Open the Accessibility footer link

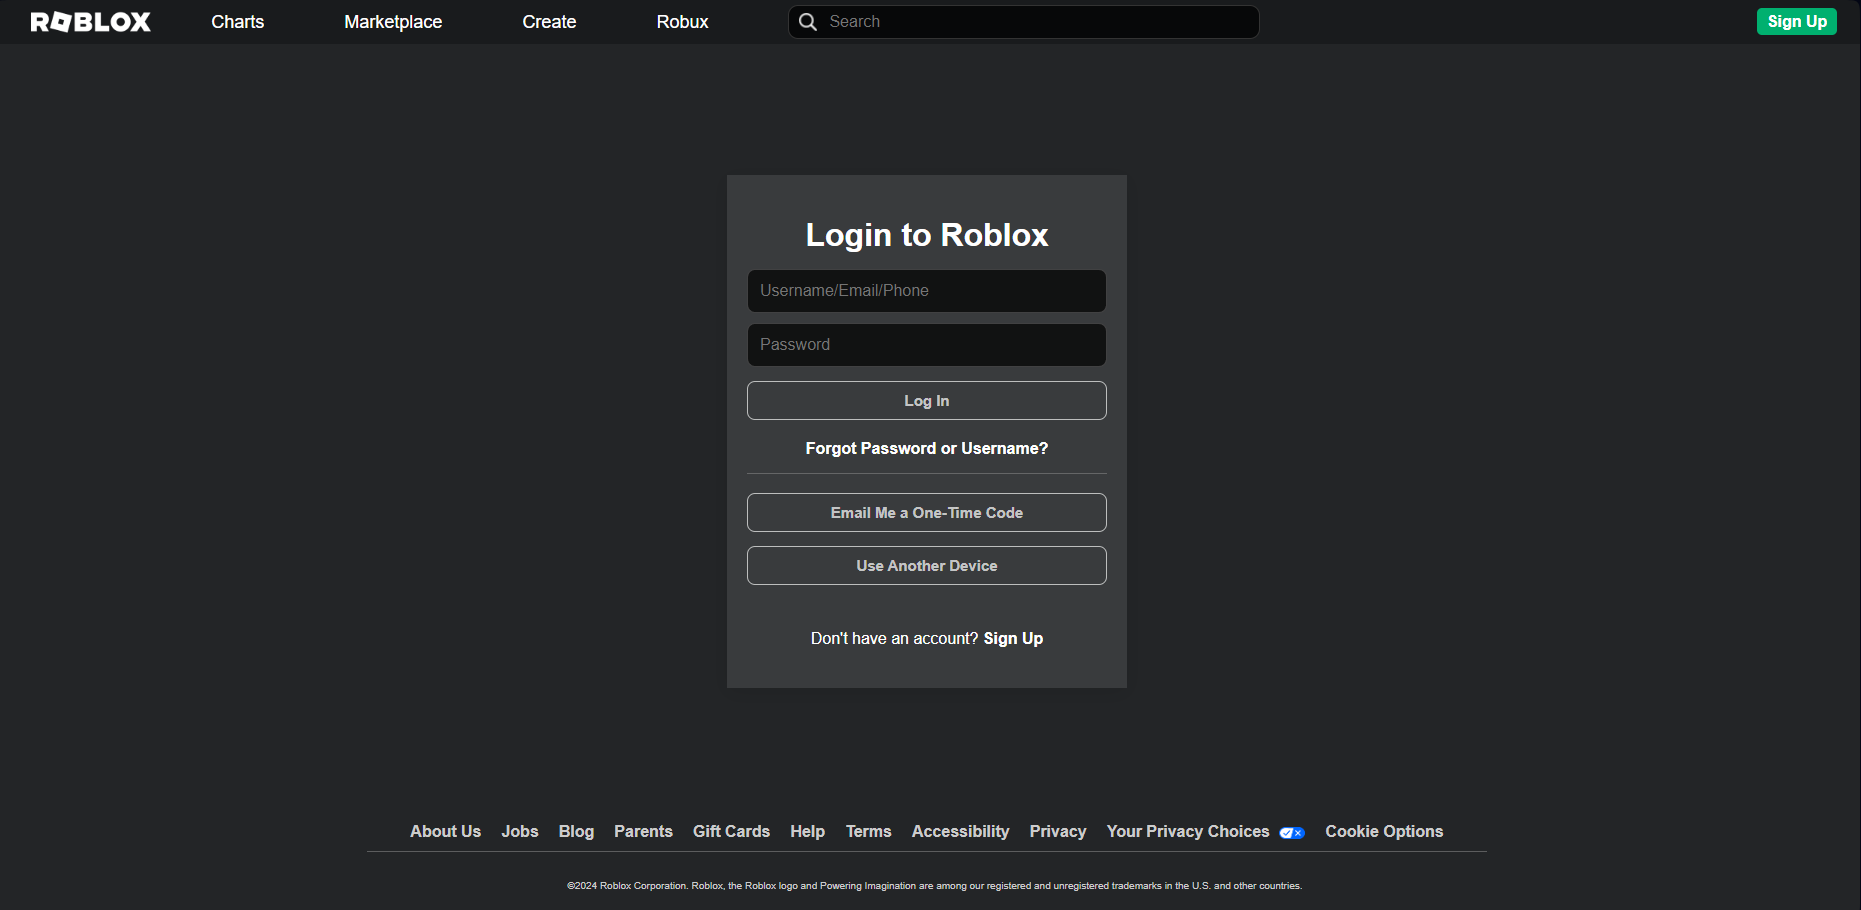(x=960, y=832)
